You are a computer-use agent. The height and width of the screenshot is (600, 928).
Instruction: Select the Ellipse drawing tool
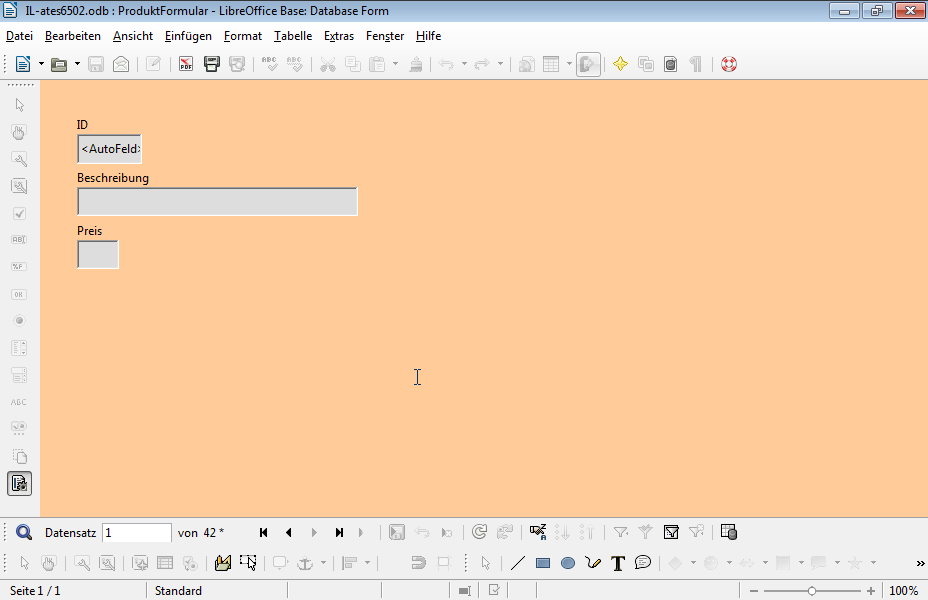coord(568,563)
